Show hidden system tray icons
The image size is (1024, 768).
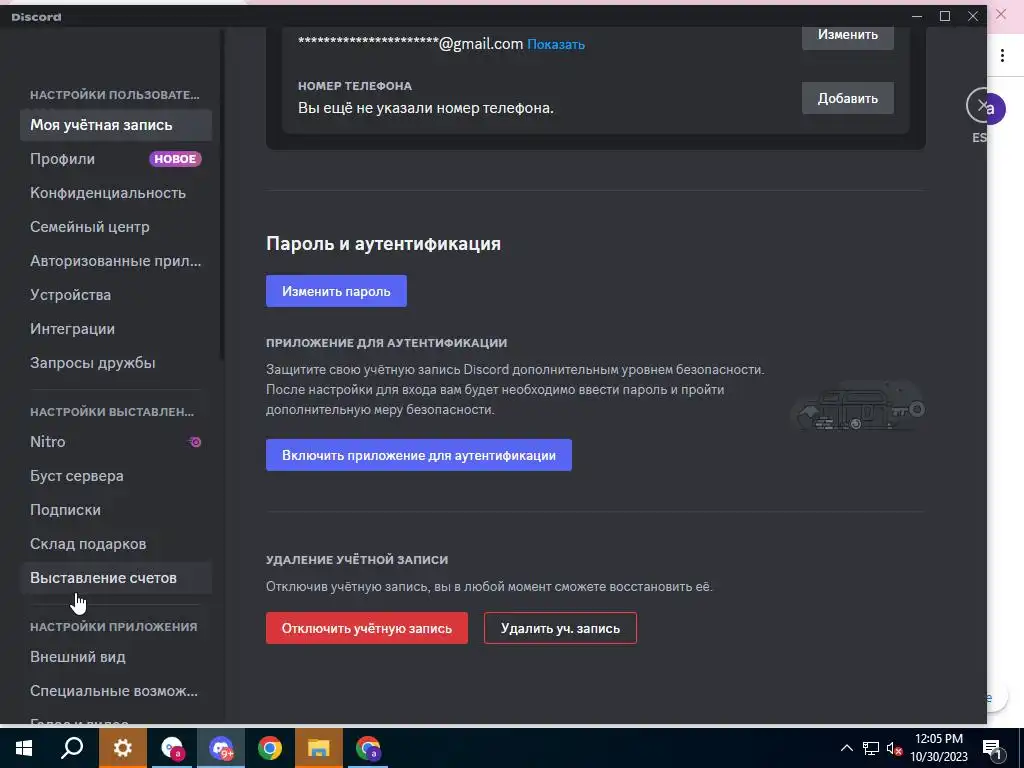coord(846,748)
